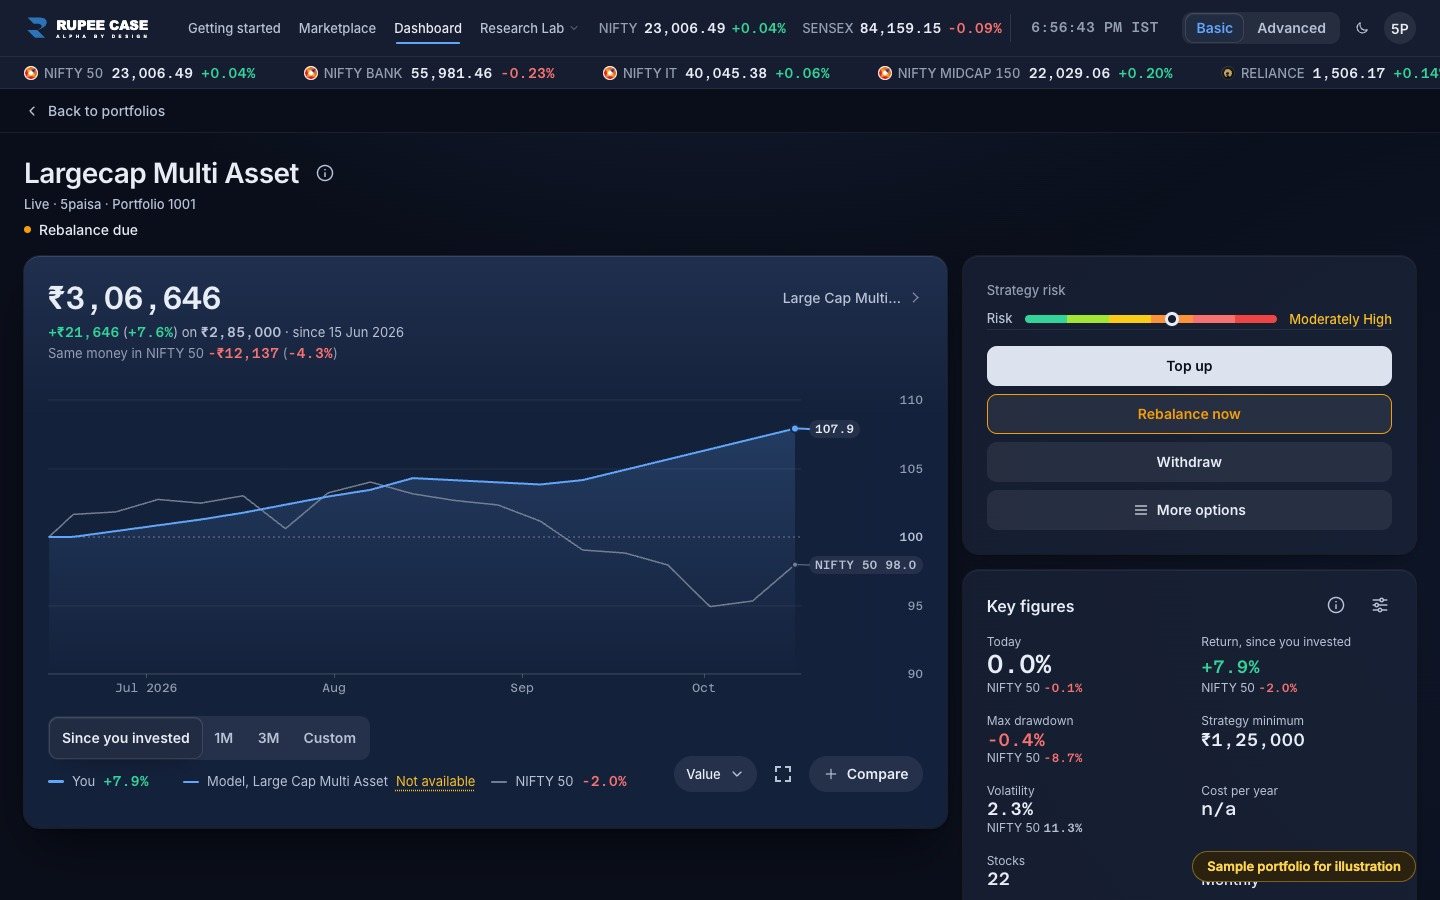This screenshot has width=1440, height=900.
Task: Click RELIANCE ticker icon
Action: pyautogui.click(x=1228, y=73)
